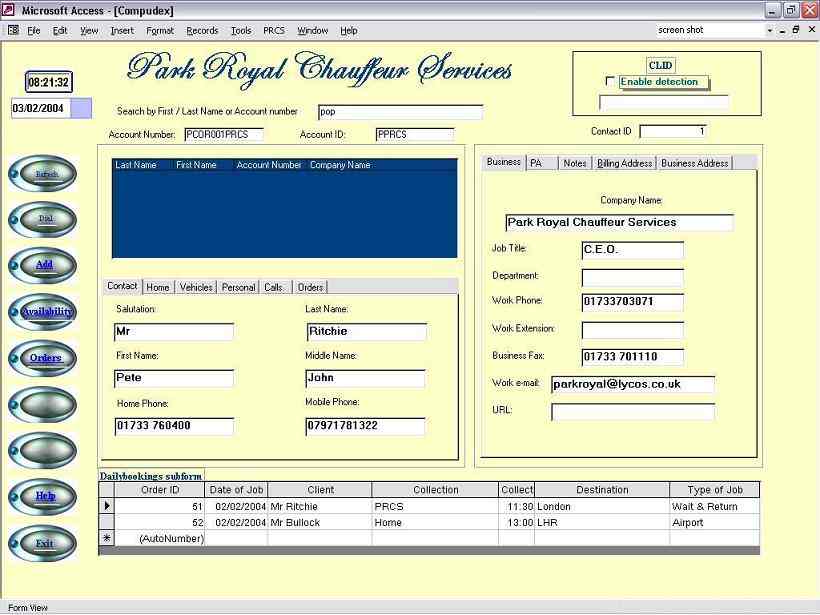Open the Insert menu
This screenshot has width=820, height=615.
[122, 31]
